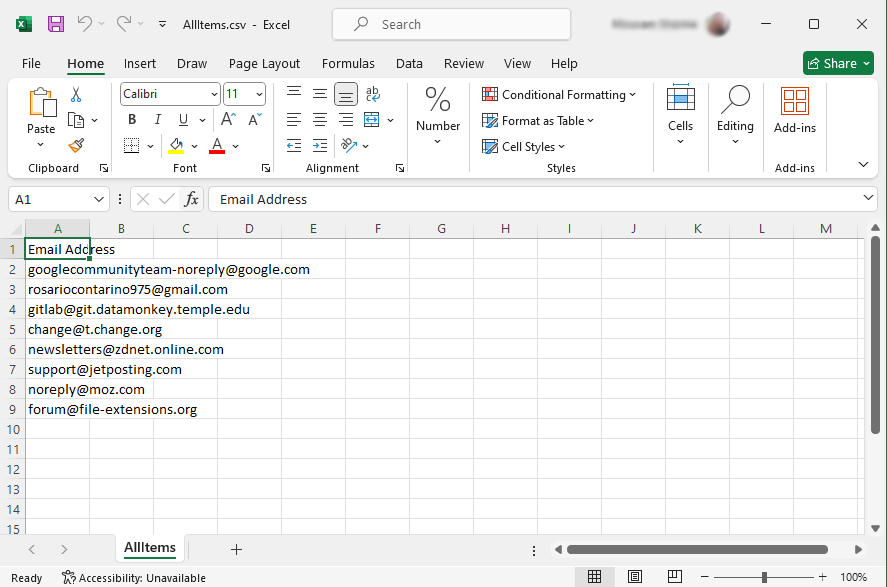Click Accessibility: Unavailable in status bar
Image resolution: width=887 pixels, height=587 pixels.
[134, 577]
